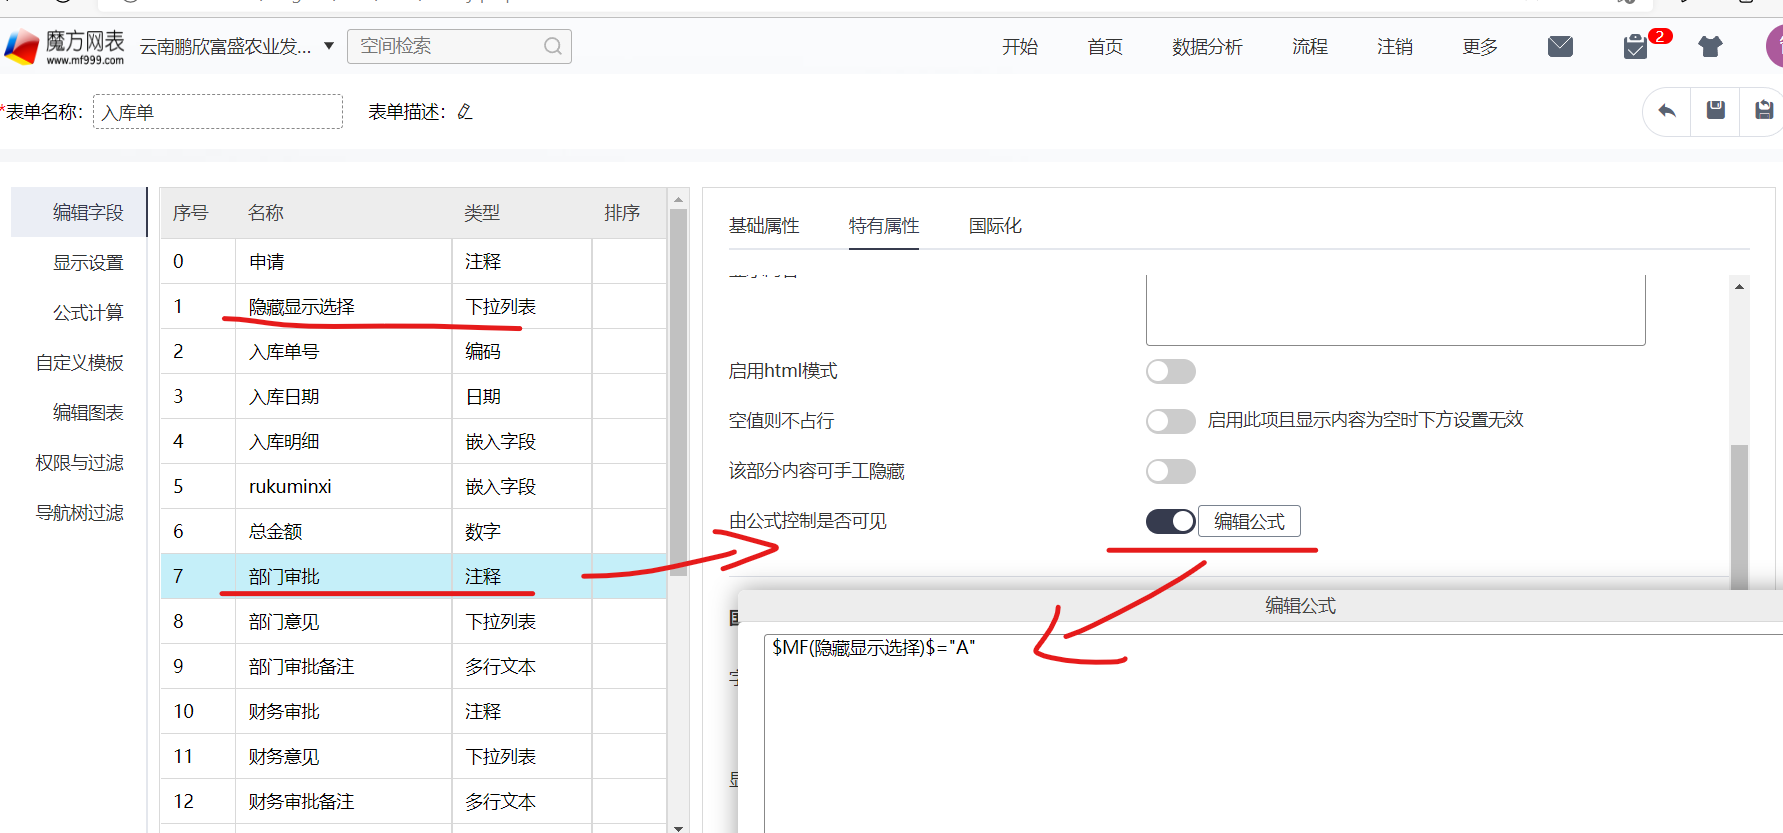Open 流程 menu

(x=1310, y=46)
